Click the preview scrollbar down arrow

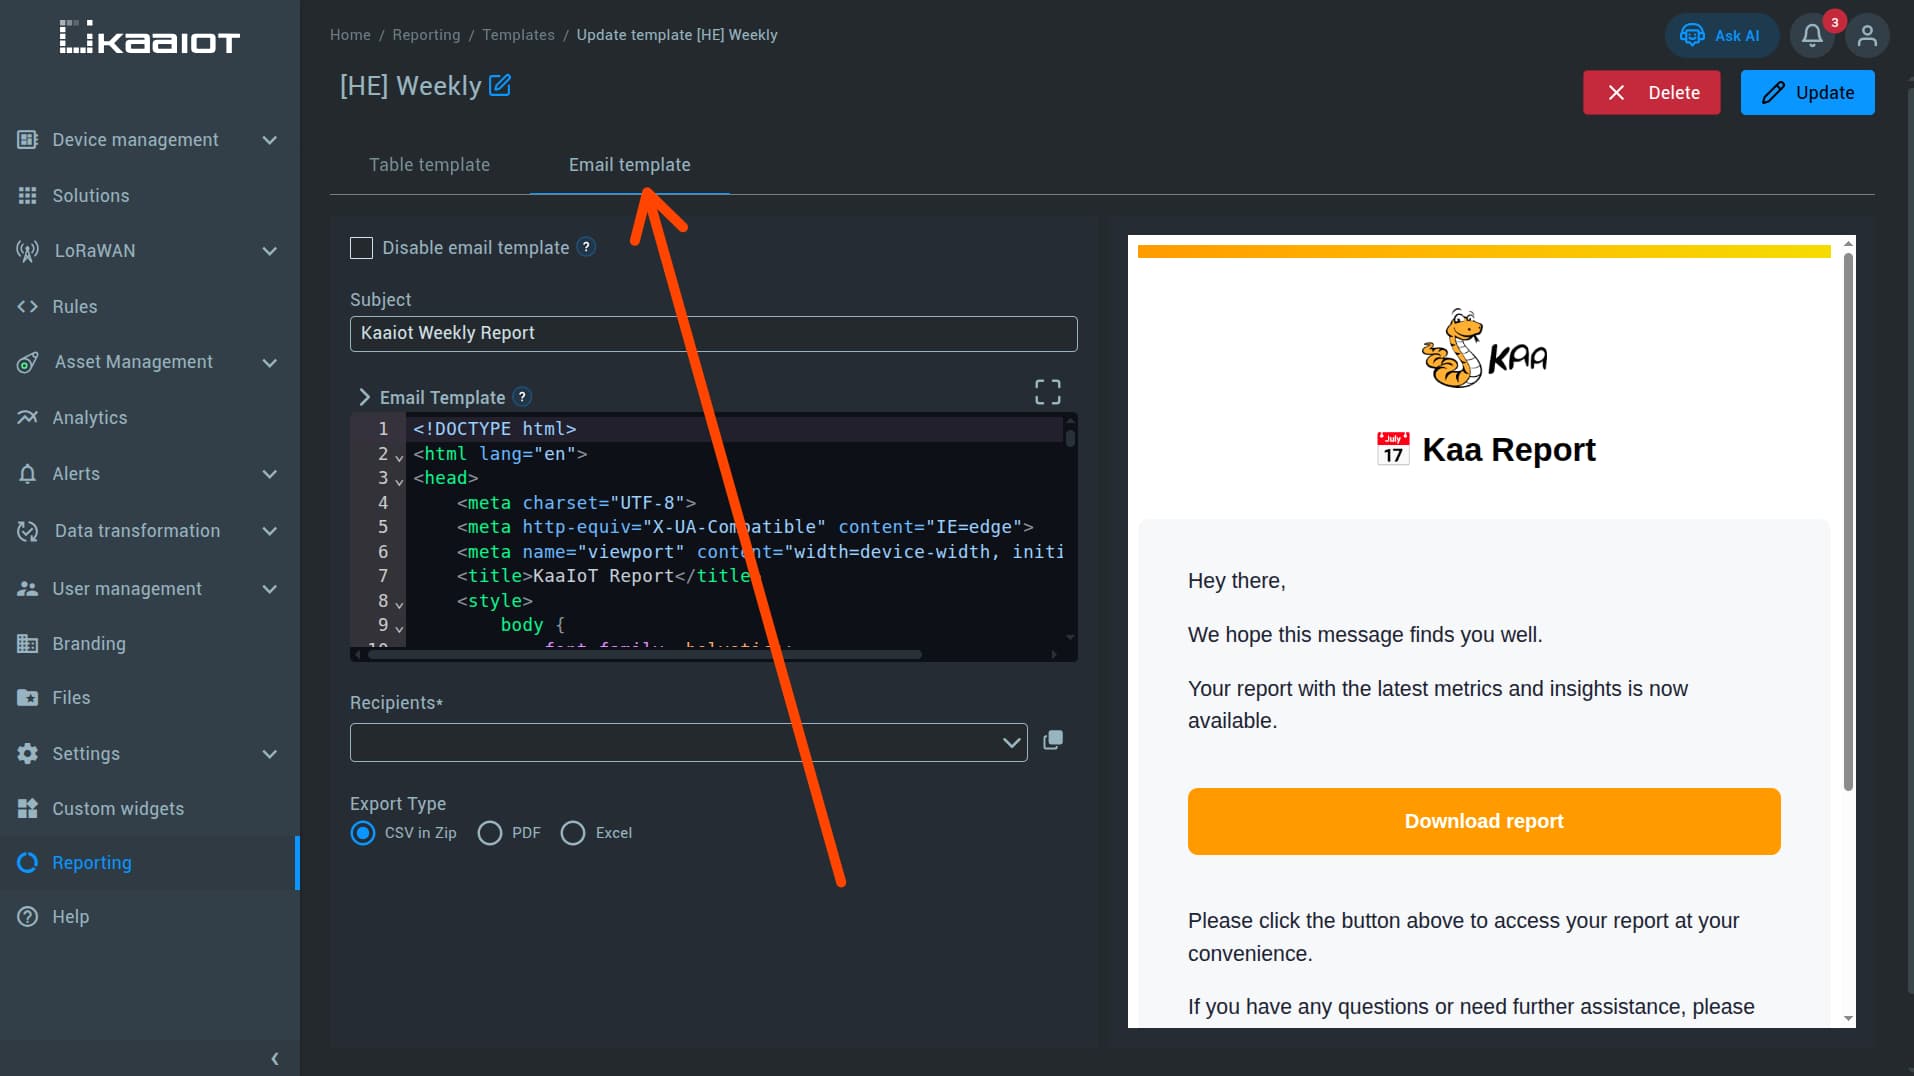[1848, 1019]
